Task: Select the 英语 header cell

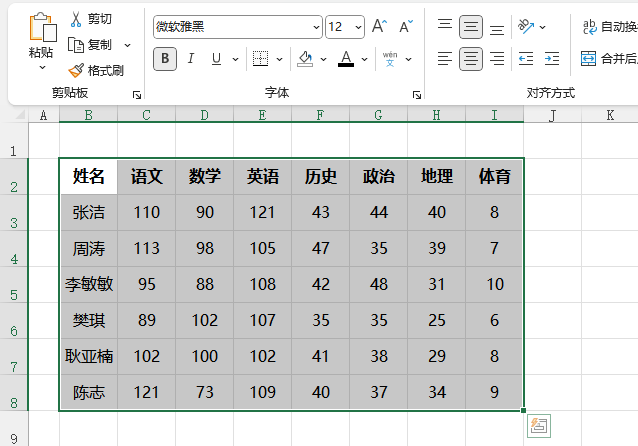Action: click(262, 177)
